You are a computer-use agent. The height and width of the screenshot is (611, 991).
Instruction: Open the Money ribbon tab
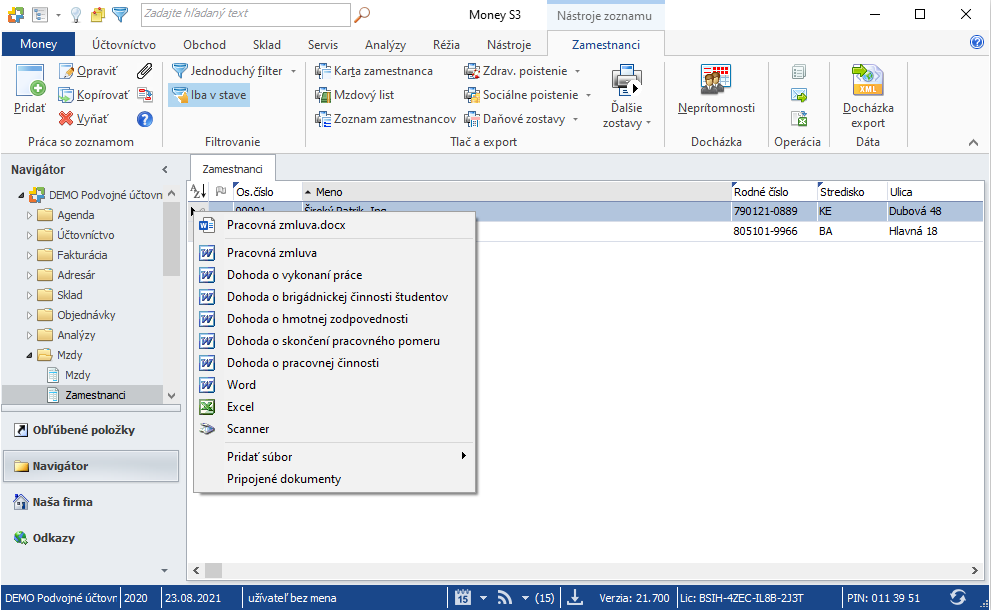point(39,44)
